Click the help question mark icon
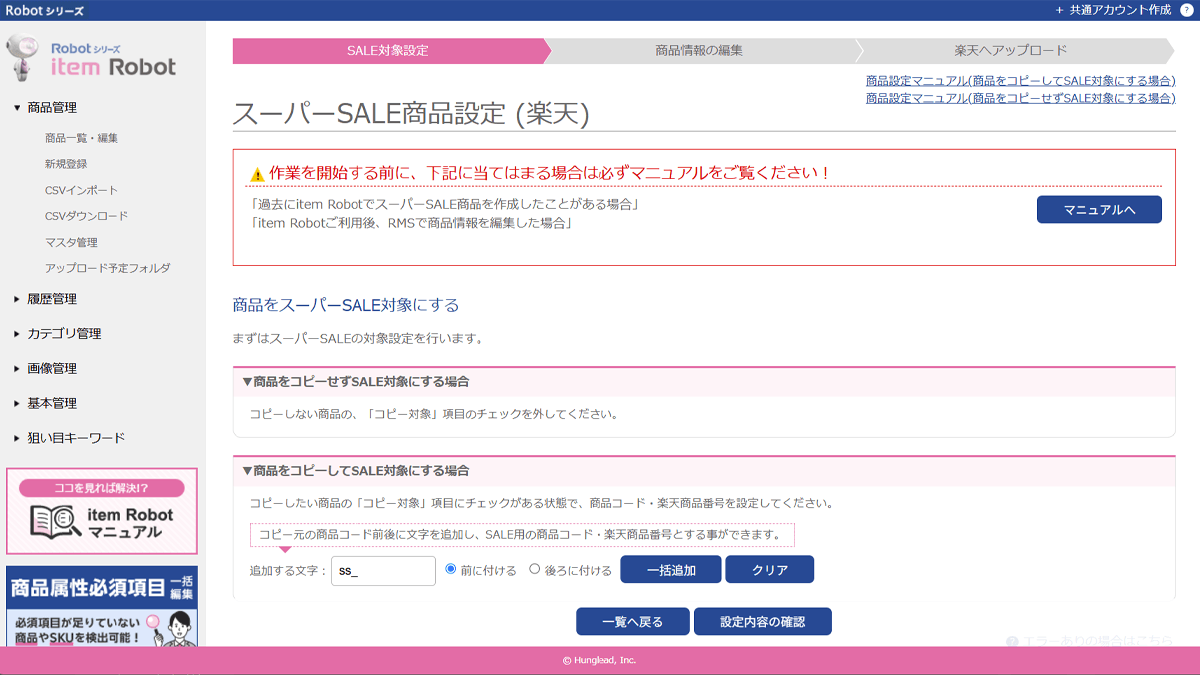The height and width of the screenshot is (675, 1200). click(x=1186, y=9)
